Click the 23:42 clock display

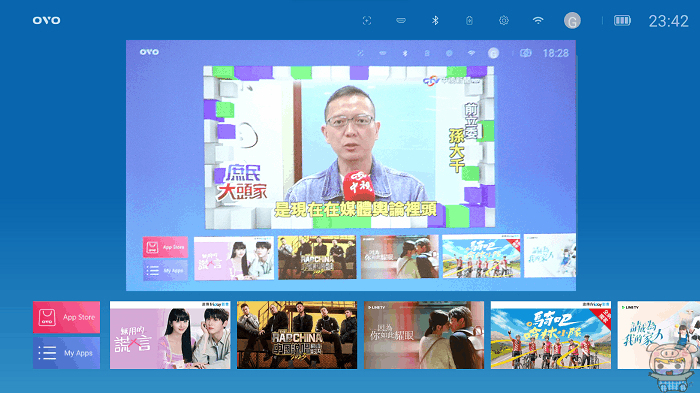click(668, 21)
